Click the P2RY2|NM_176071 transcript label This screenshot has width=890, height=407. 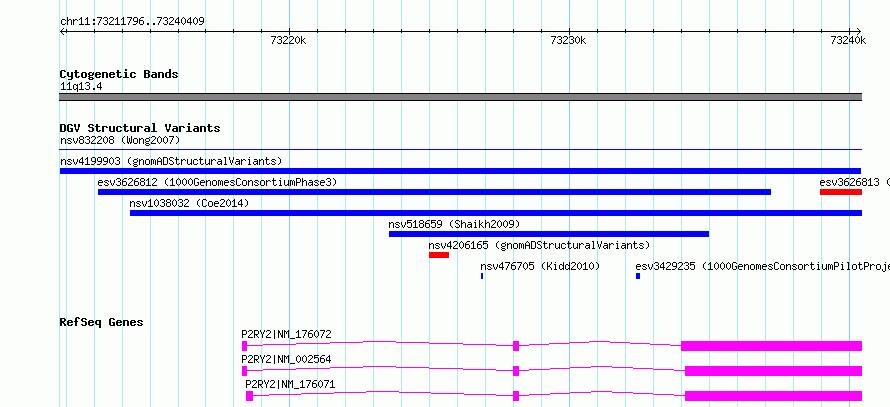click(x=290, y=384)
